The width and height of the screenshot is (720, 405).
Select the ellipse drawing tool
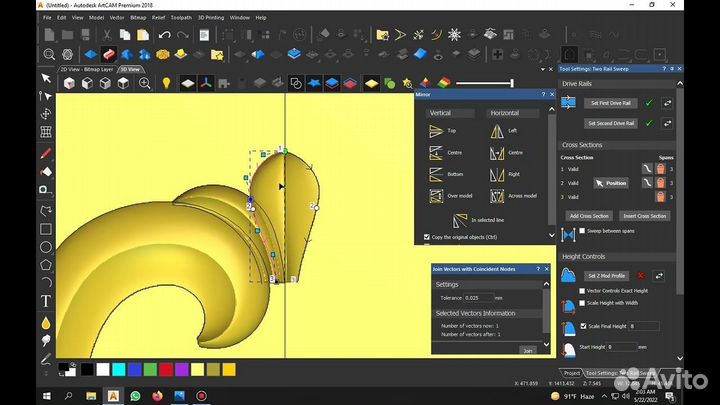coord(46,247)
